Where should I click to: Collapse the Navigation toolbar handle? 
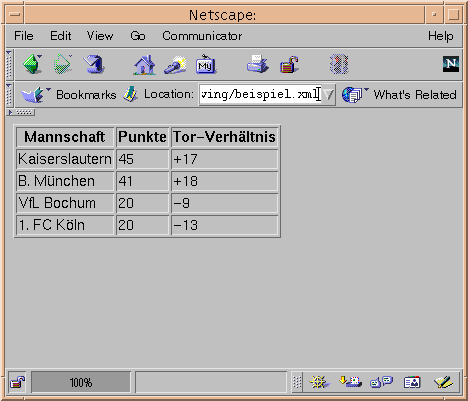(x=9, y=64)
